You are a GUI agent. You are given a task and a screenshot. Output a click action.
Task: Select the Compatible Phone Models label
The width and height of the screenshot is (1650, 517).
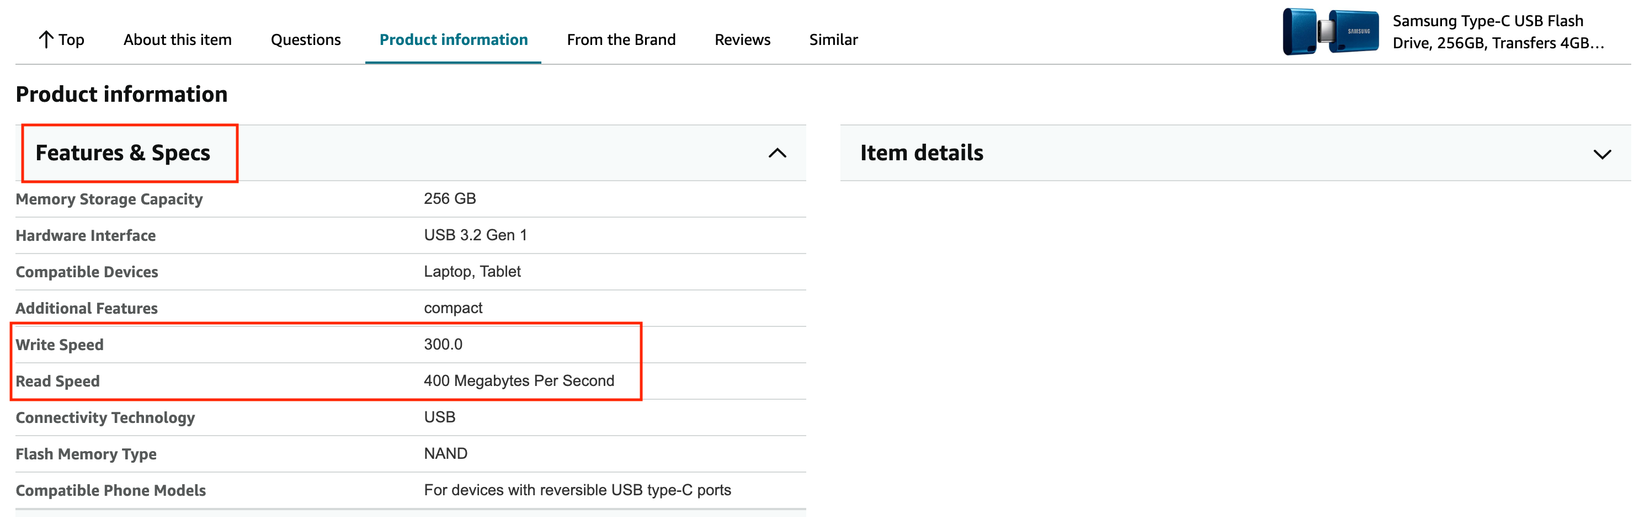[110, 490]
